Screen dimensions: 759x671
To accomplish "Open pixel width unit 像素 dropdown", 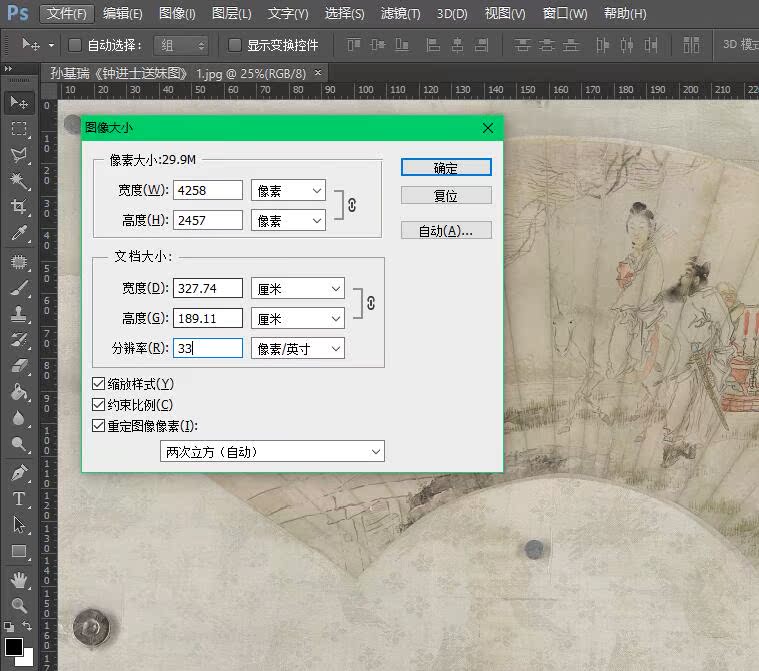I will tap(288, 191).
